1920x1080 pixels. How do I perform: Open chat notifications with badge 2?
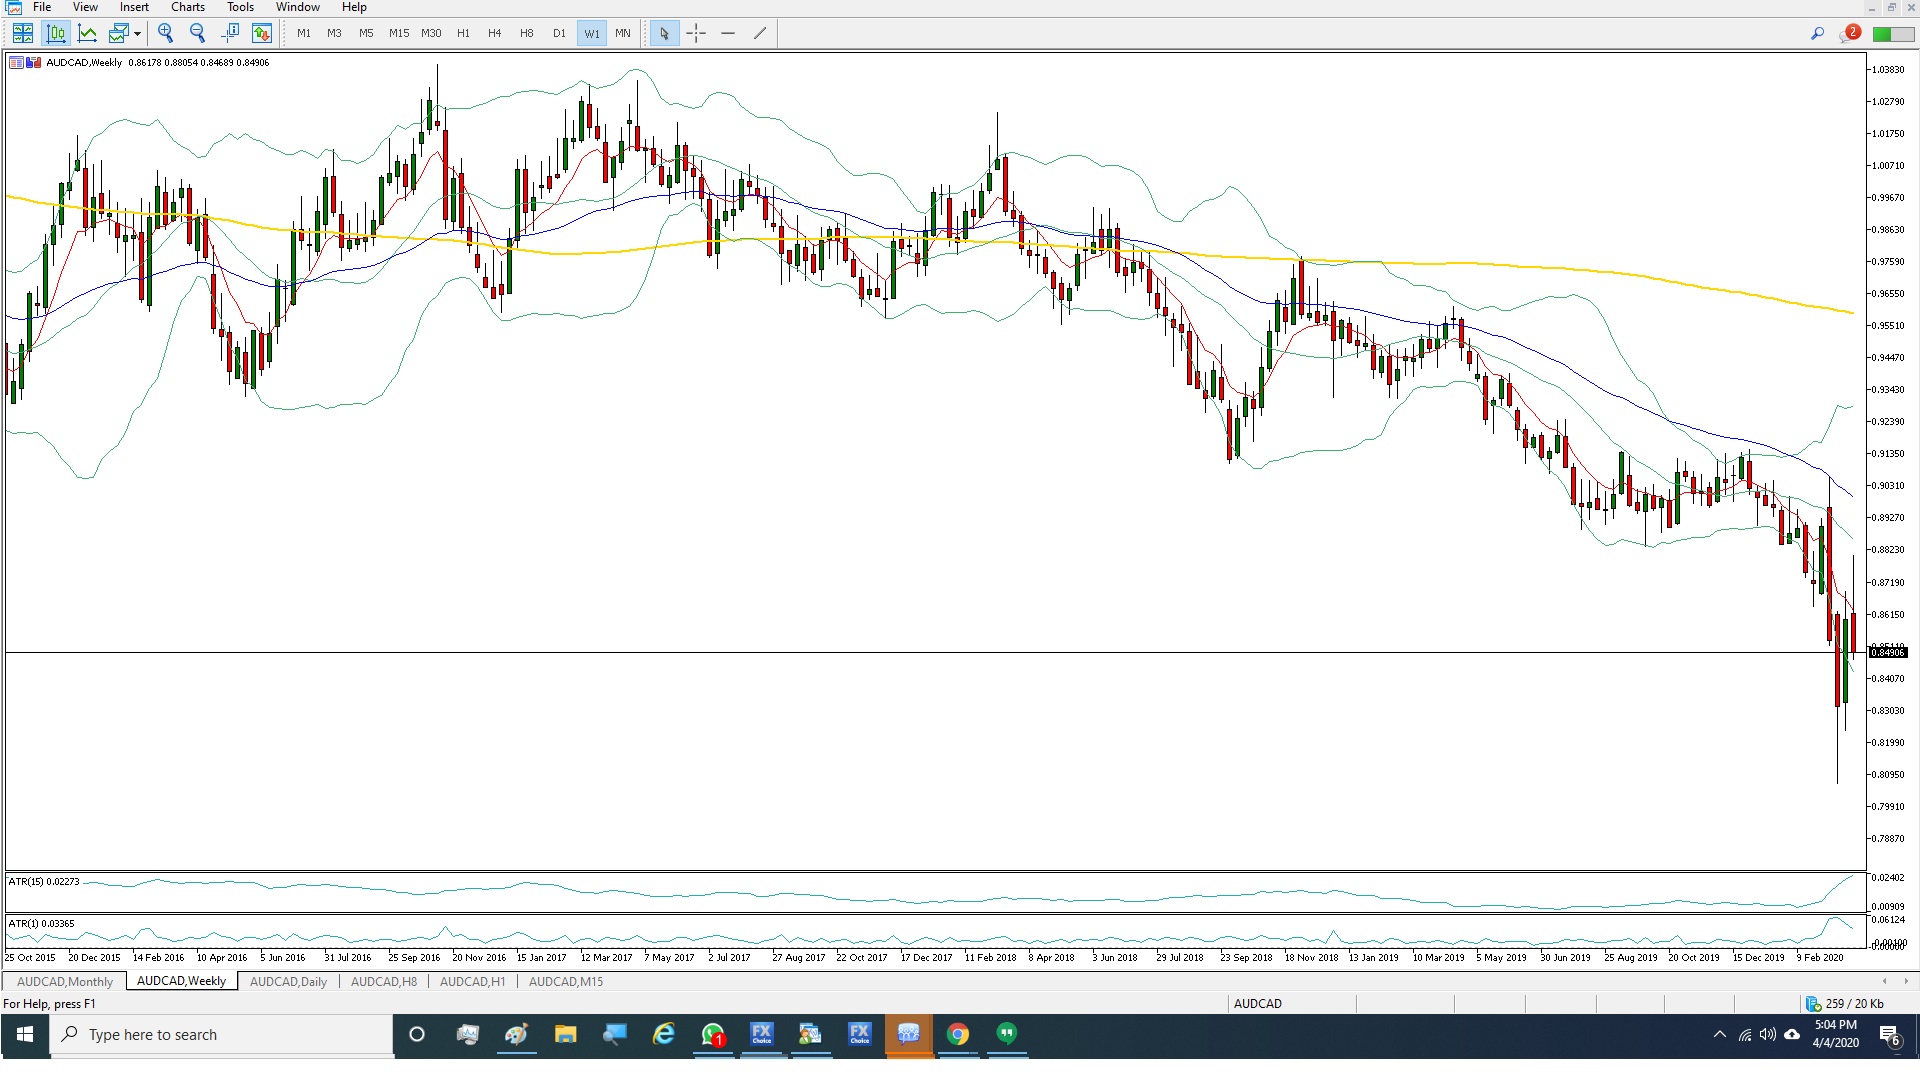[x=1849, y=33]
